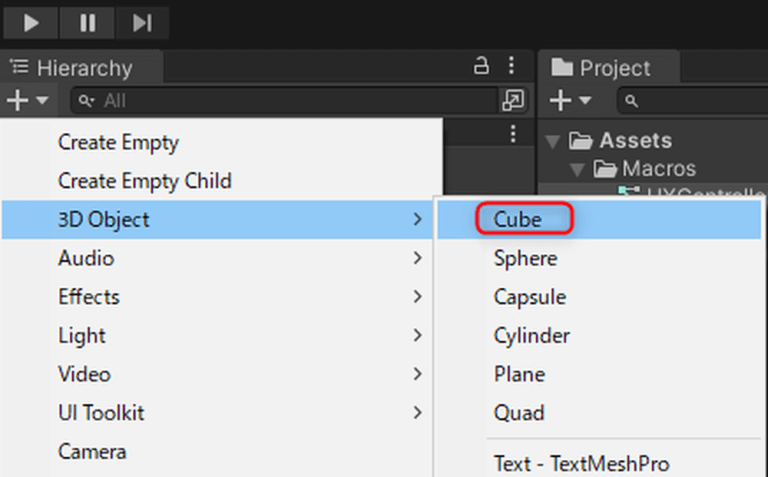This screenshot has width=768, height=477.
Task: Click the Pause button
Action: click(86, 22)
